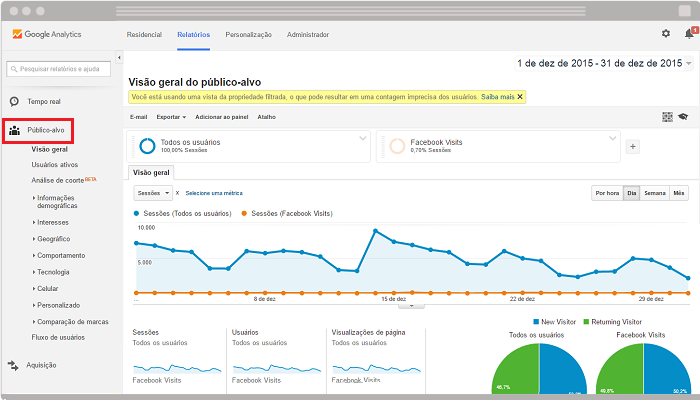Expand the Tecnologia section
The width and height of the screenshot is (700, 400).
tap(51, 272)
